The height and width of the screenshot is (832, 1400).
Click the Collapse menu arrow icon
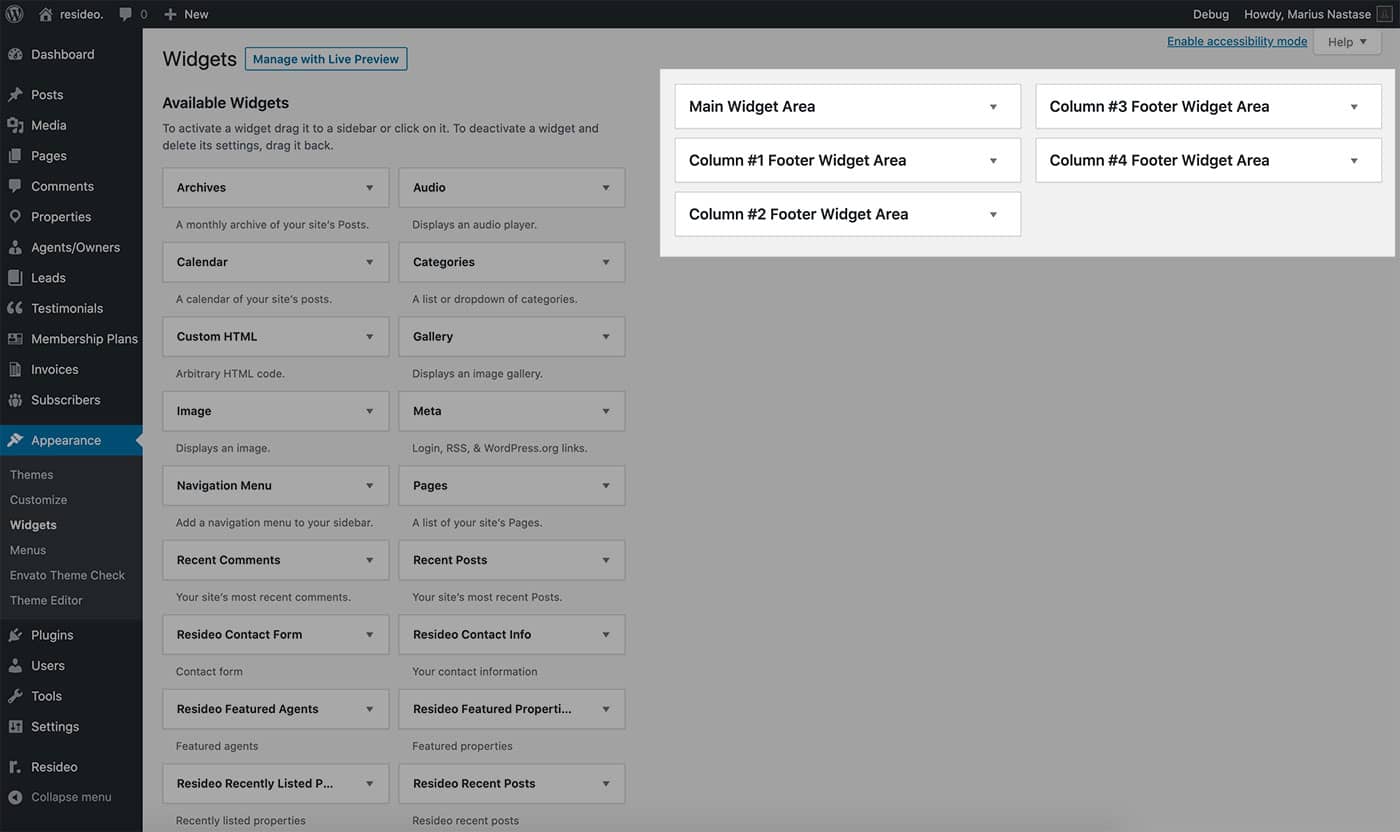pyautogui.click(x=15, y=797)
